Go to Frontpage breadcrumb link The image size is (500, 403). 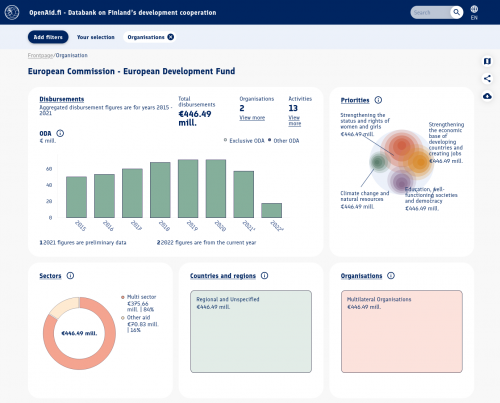(x=40, y=55)
